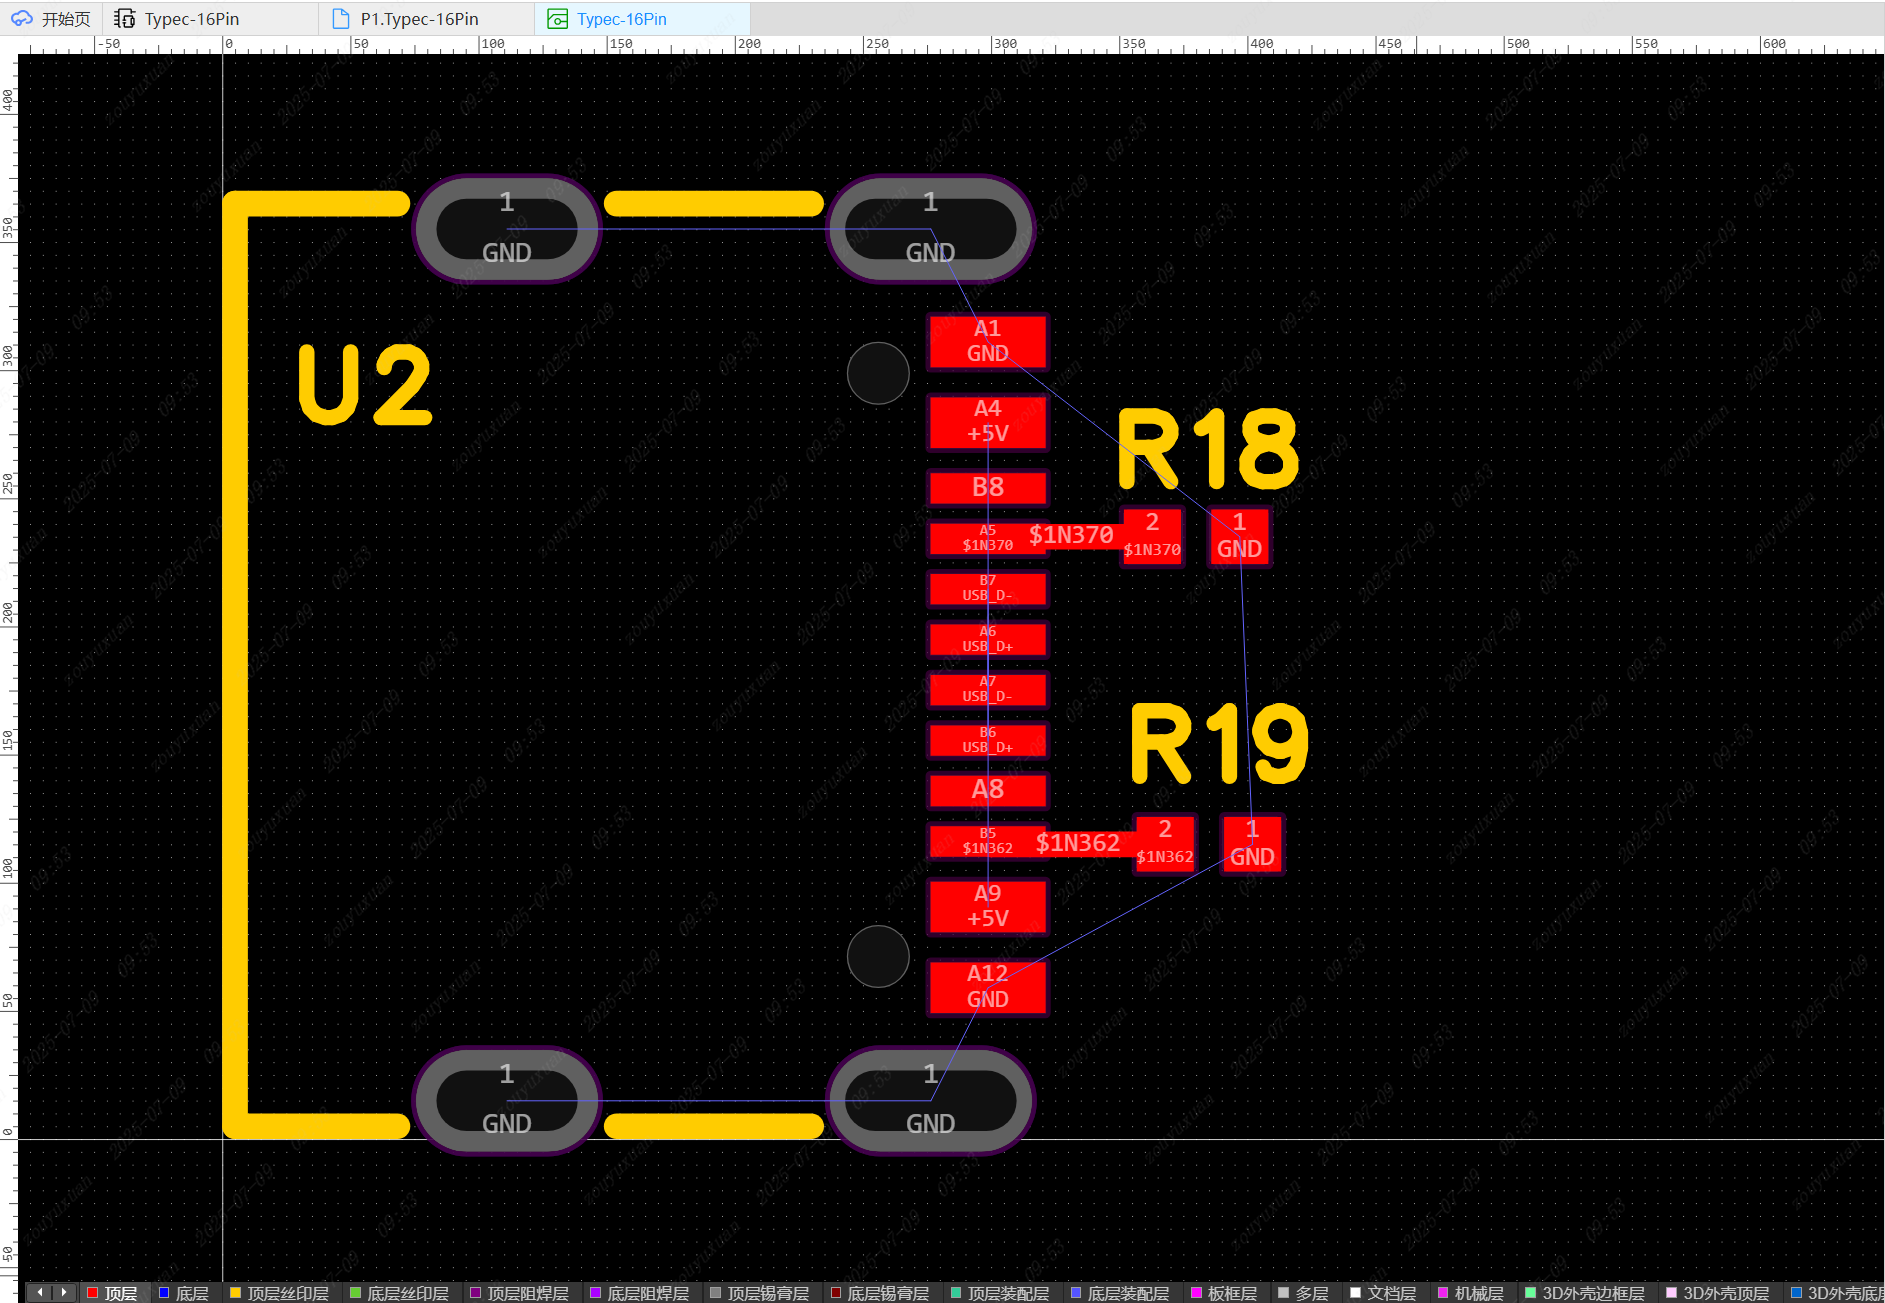1885x1303 pixels.
Task: Select pad 2 of resistor R18
Action: tap(1152, 536)
